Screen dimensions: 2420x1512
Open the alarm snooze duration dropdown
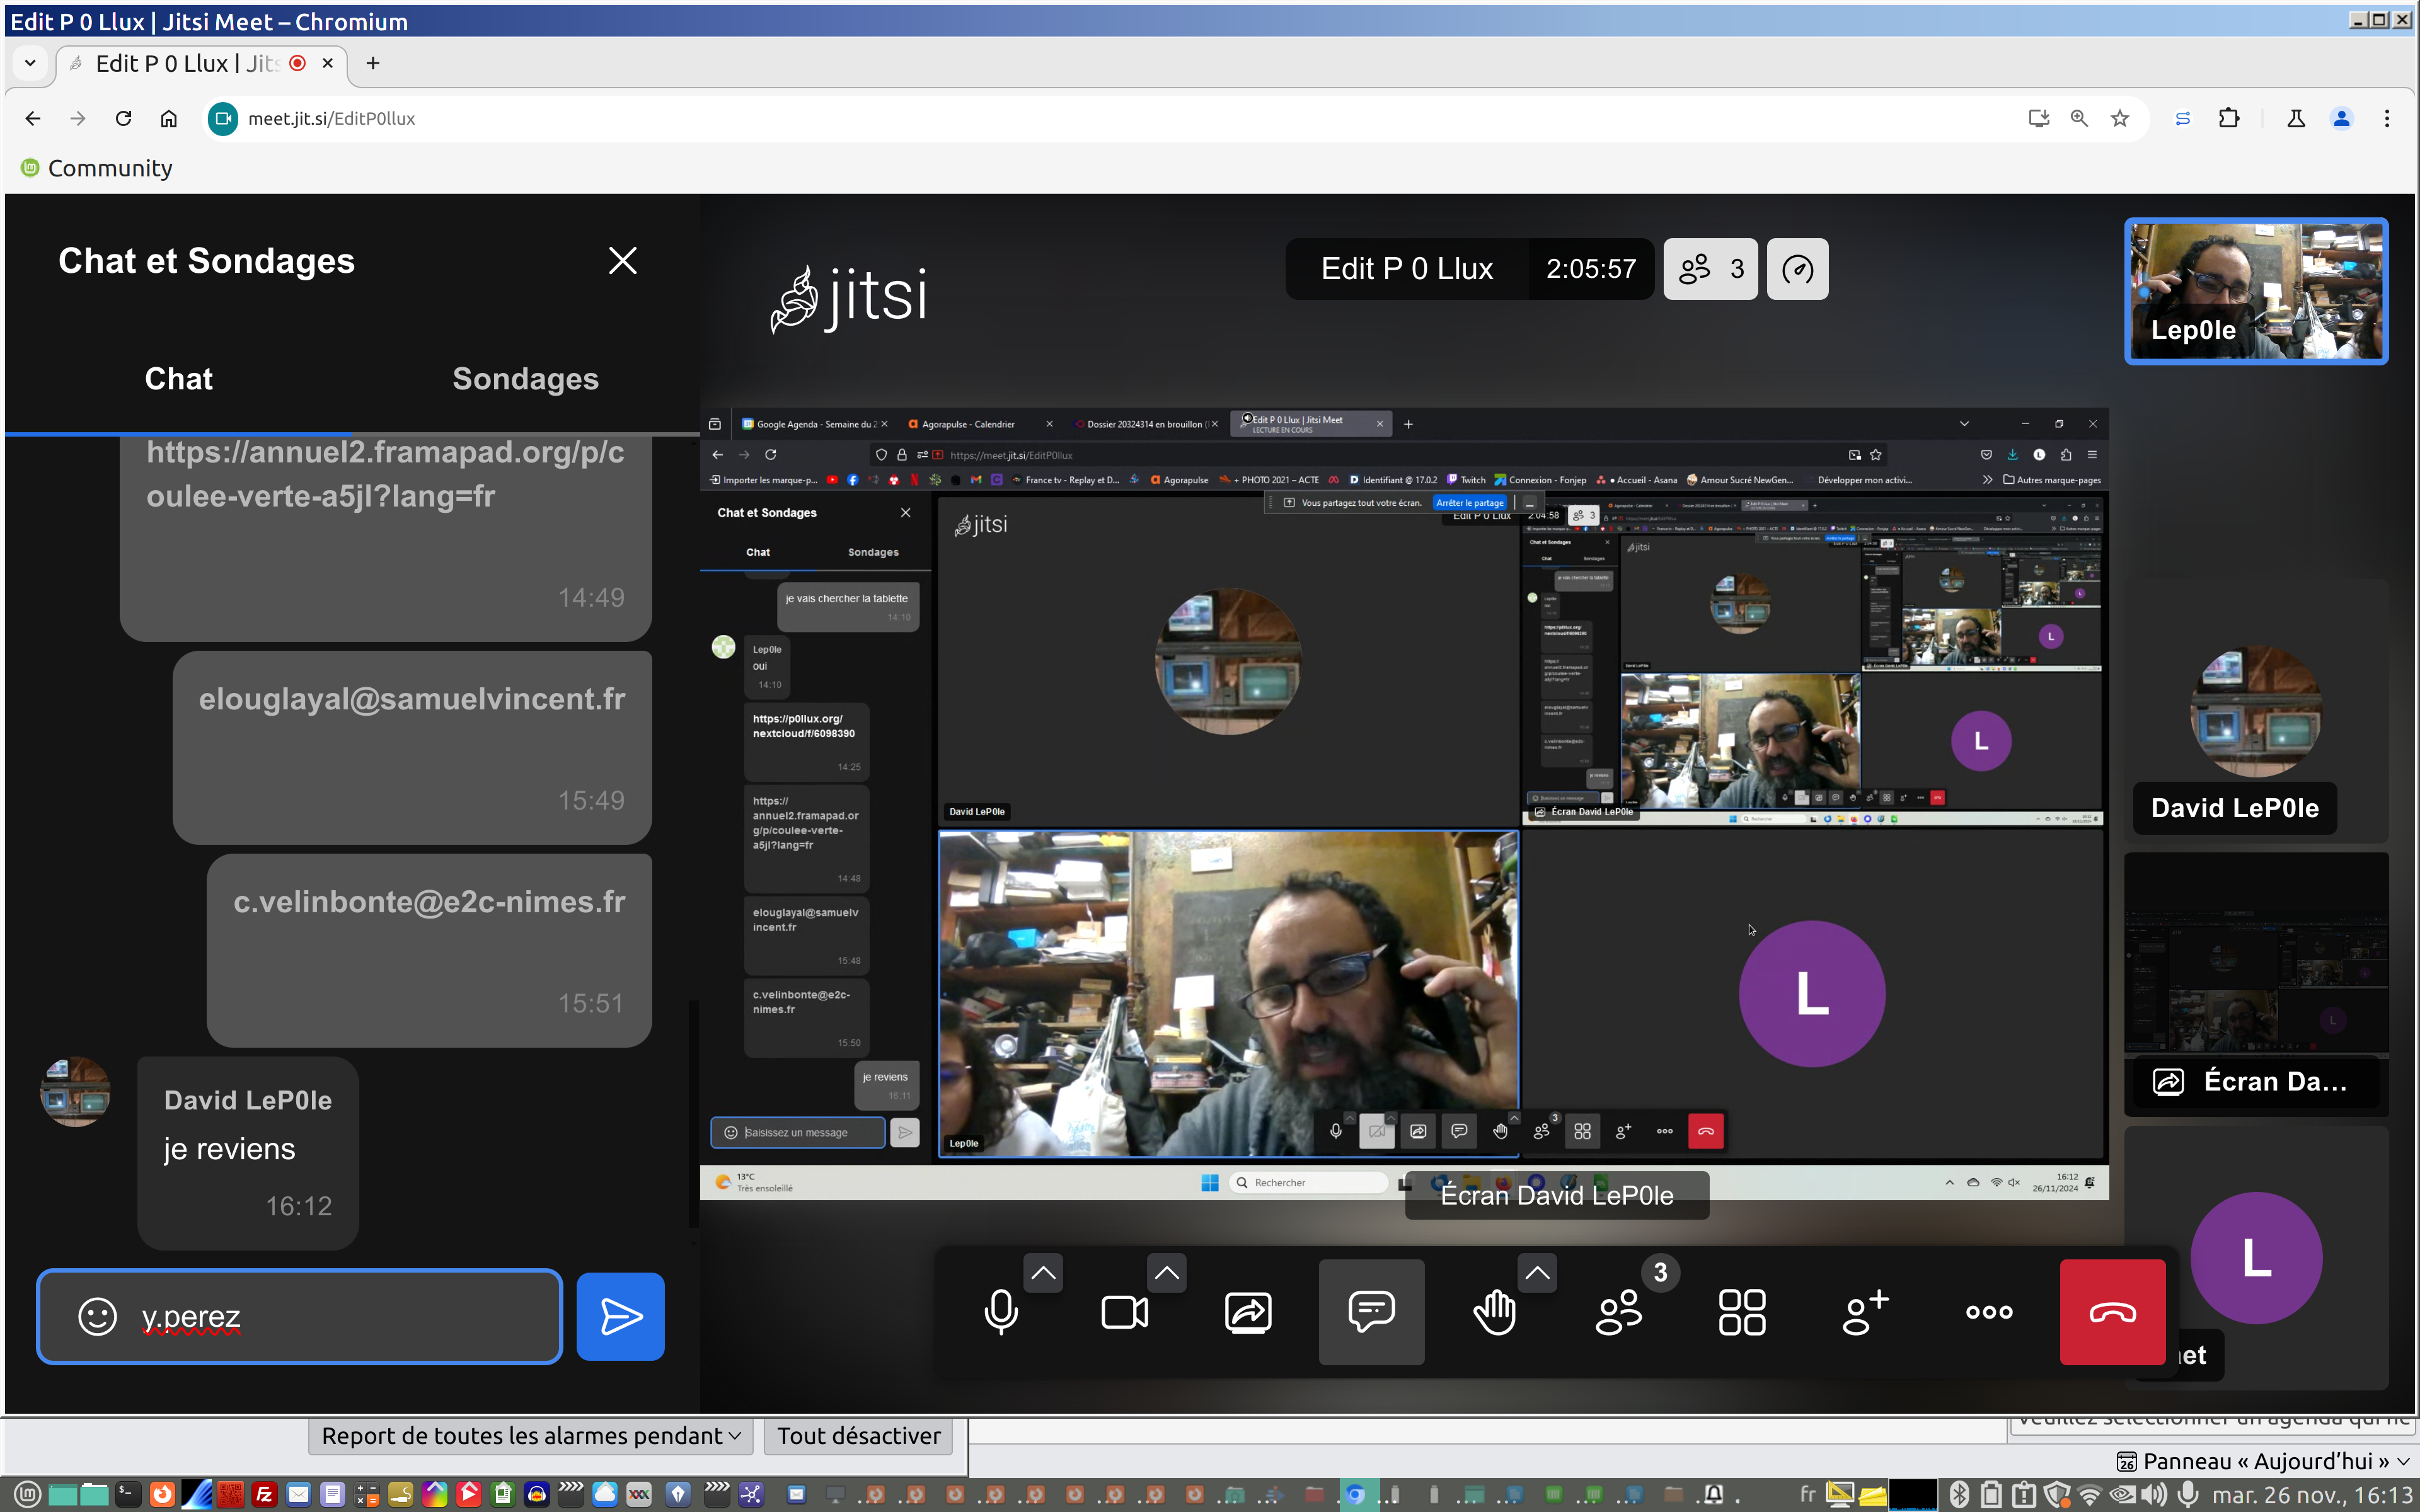click(x=531, y=1436)
